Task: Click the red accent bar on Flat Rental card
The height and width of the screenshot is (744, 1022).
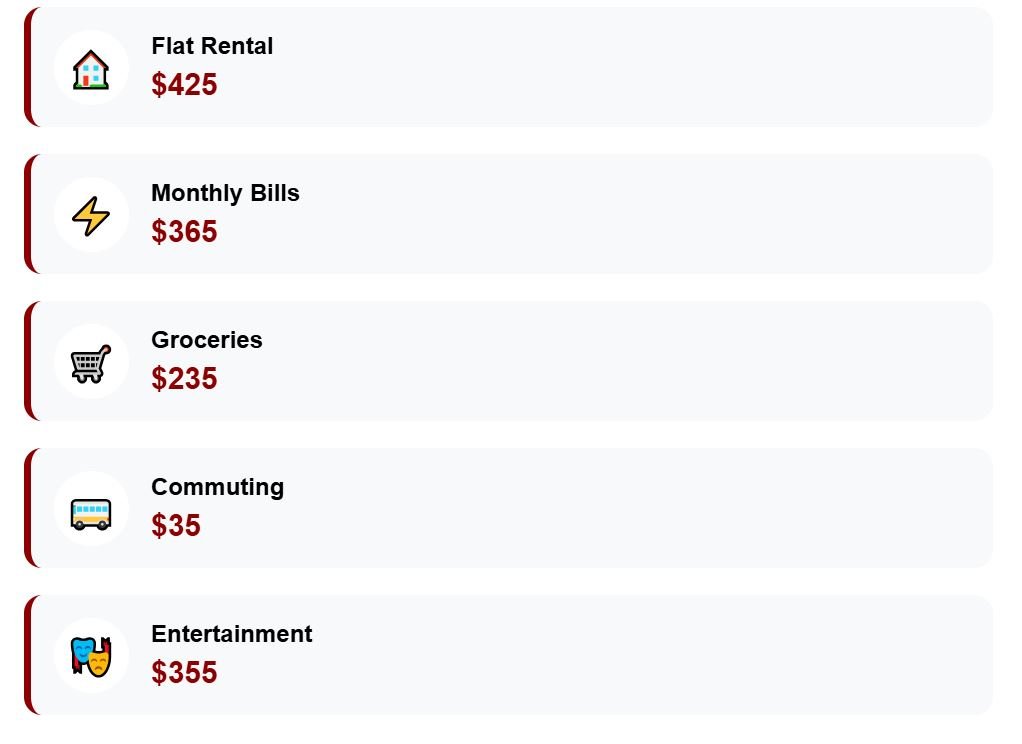Action: click(28, 67)
